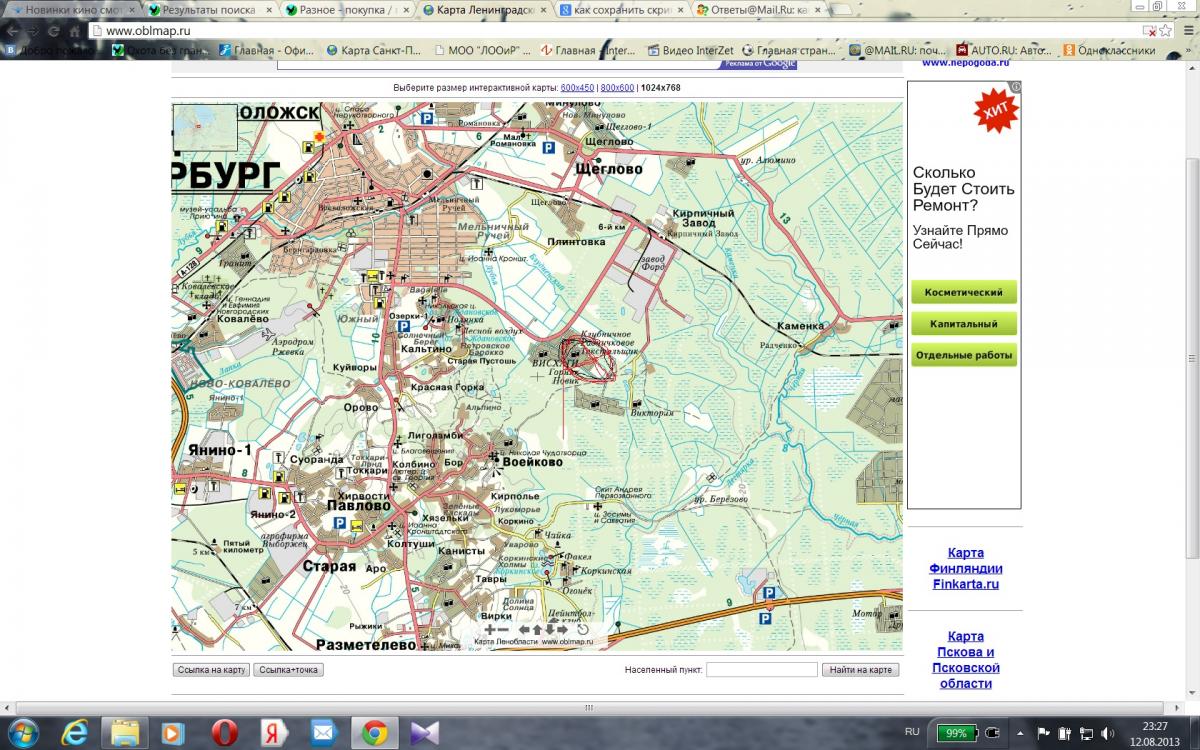Pan map down with down arrow
1200x750 pixels.
550,630
